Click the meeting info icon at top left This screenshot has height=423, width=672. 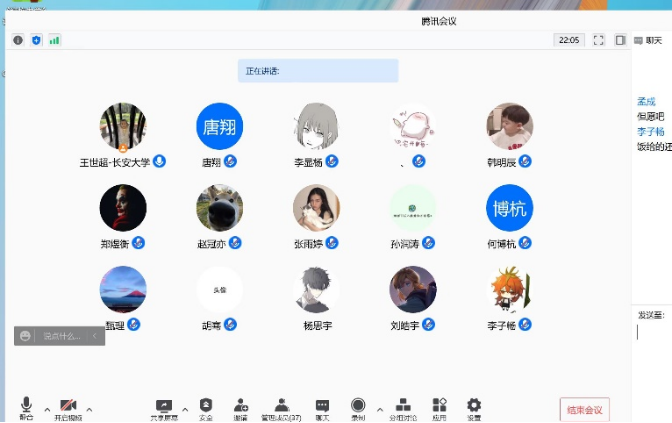click(18, 40)
